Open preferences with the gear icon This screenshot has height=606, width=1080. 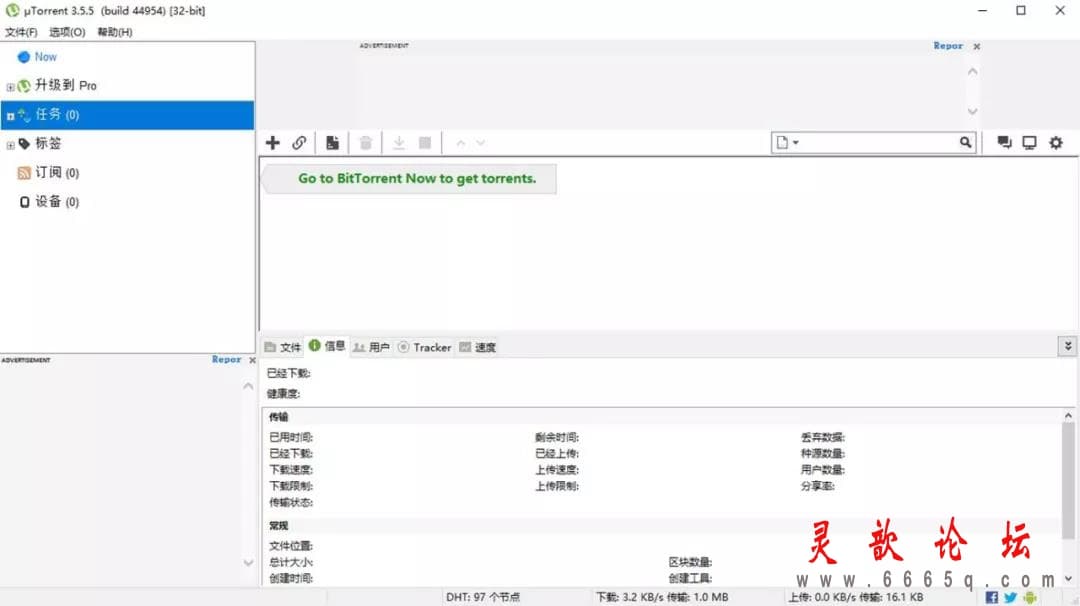[x=1056, y=143]
